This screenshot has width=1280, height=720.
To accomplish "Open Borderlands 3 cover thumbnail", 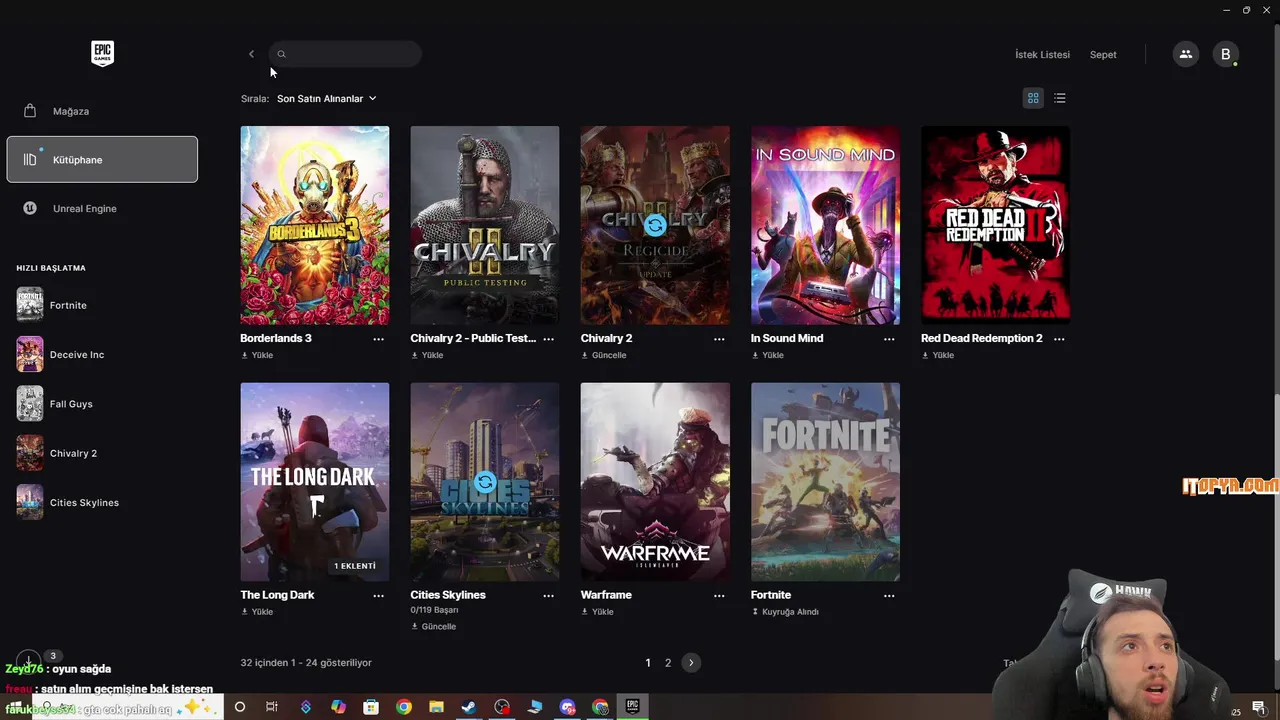I will point(315,225).
